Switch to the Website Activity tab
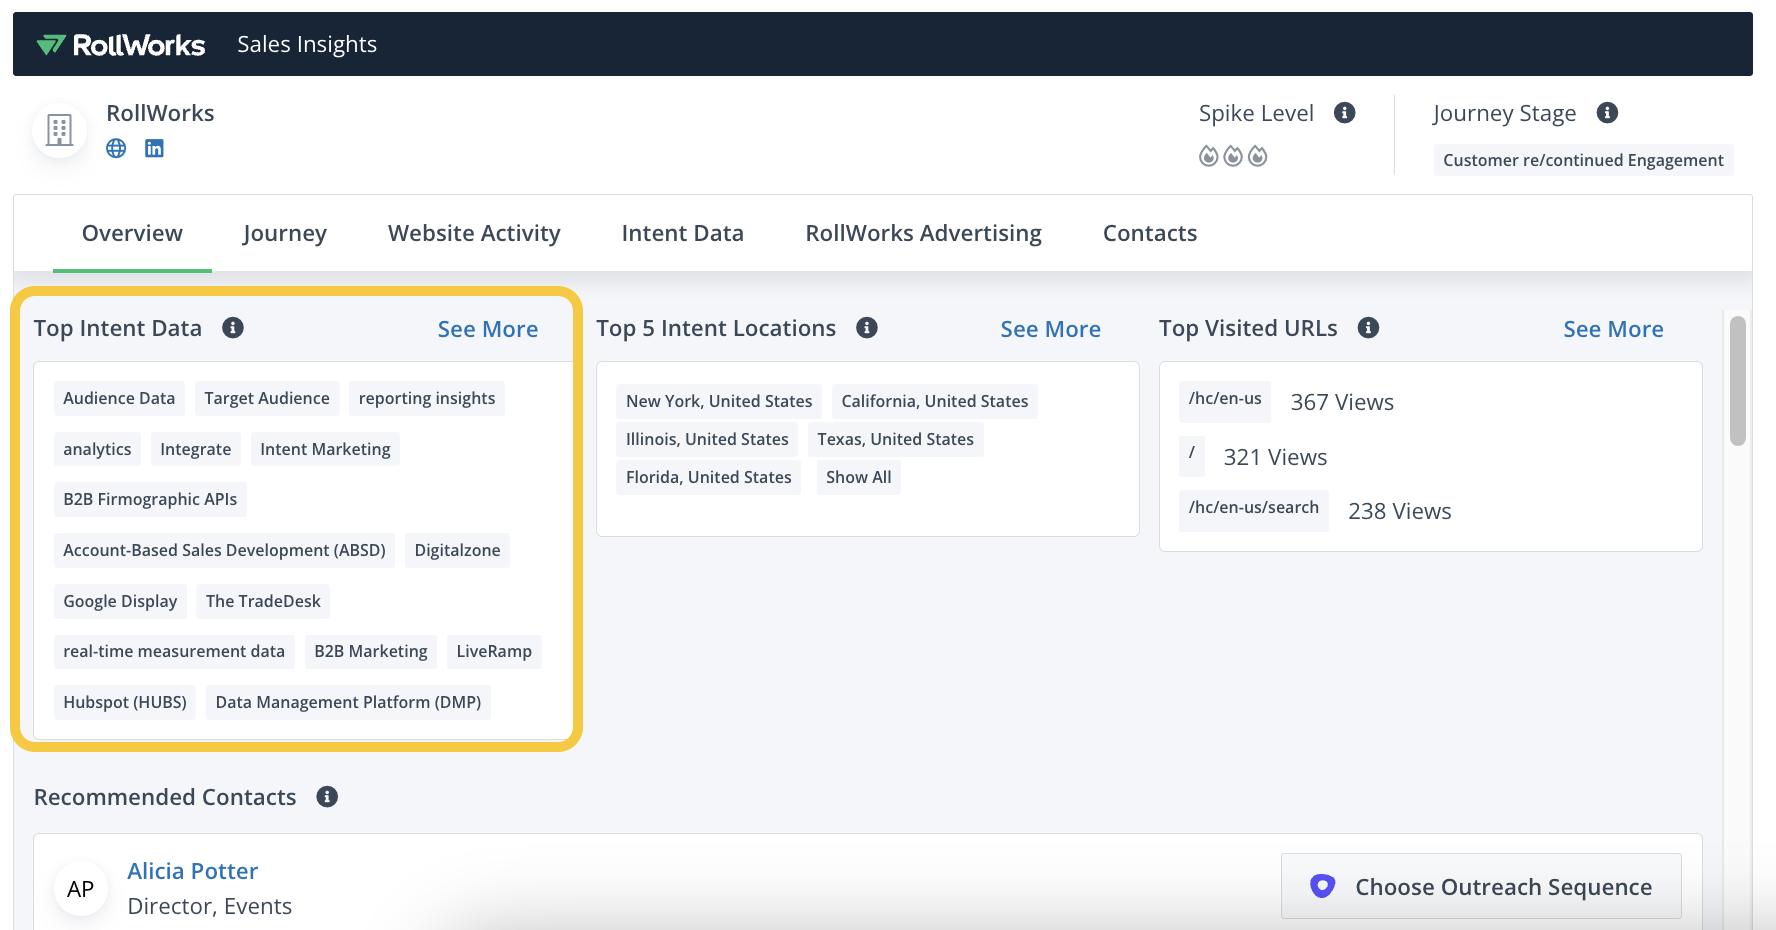The width and height of the screenshot is (1776, 930). tap(474, 233)
